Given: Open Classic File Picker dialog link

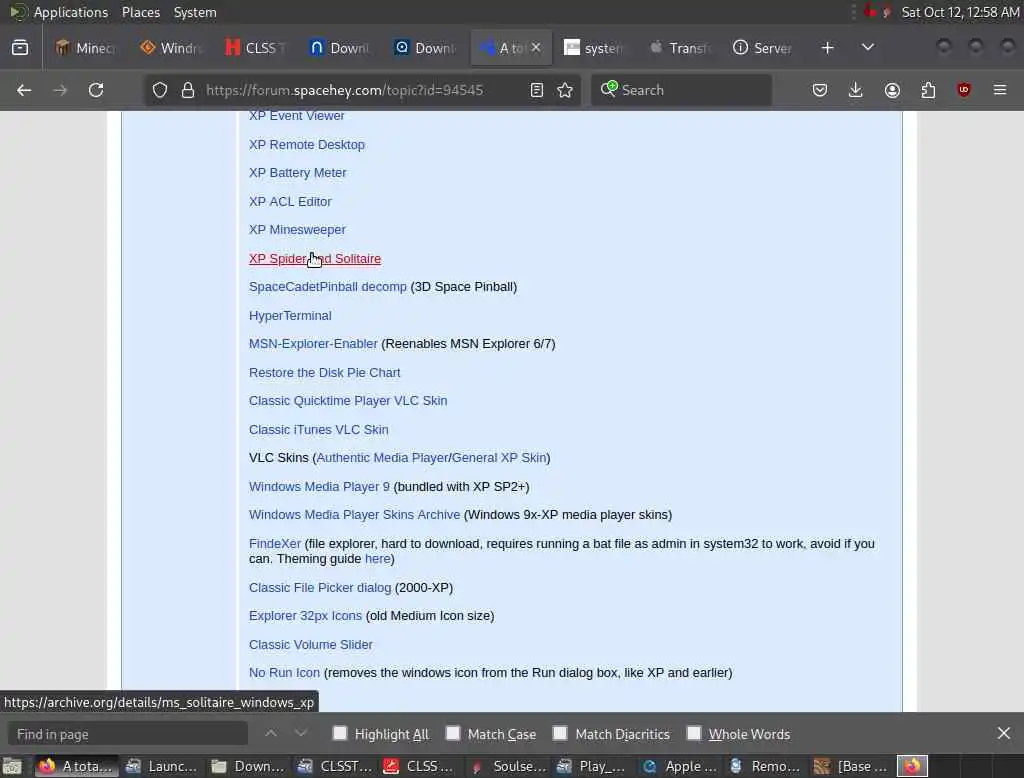Looking at the screenshot, I should click(x=320, y=588).
